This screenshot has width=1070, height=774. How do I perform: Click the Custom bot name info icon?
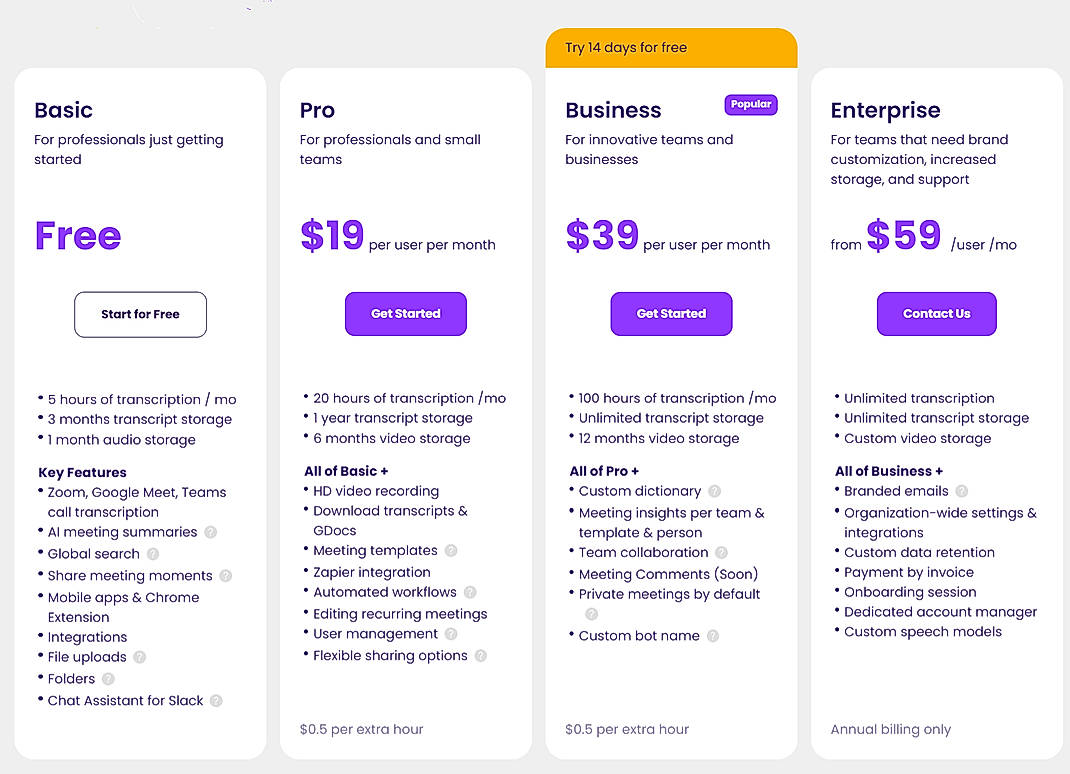713,635
